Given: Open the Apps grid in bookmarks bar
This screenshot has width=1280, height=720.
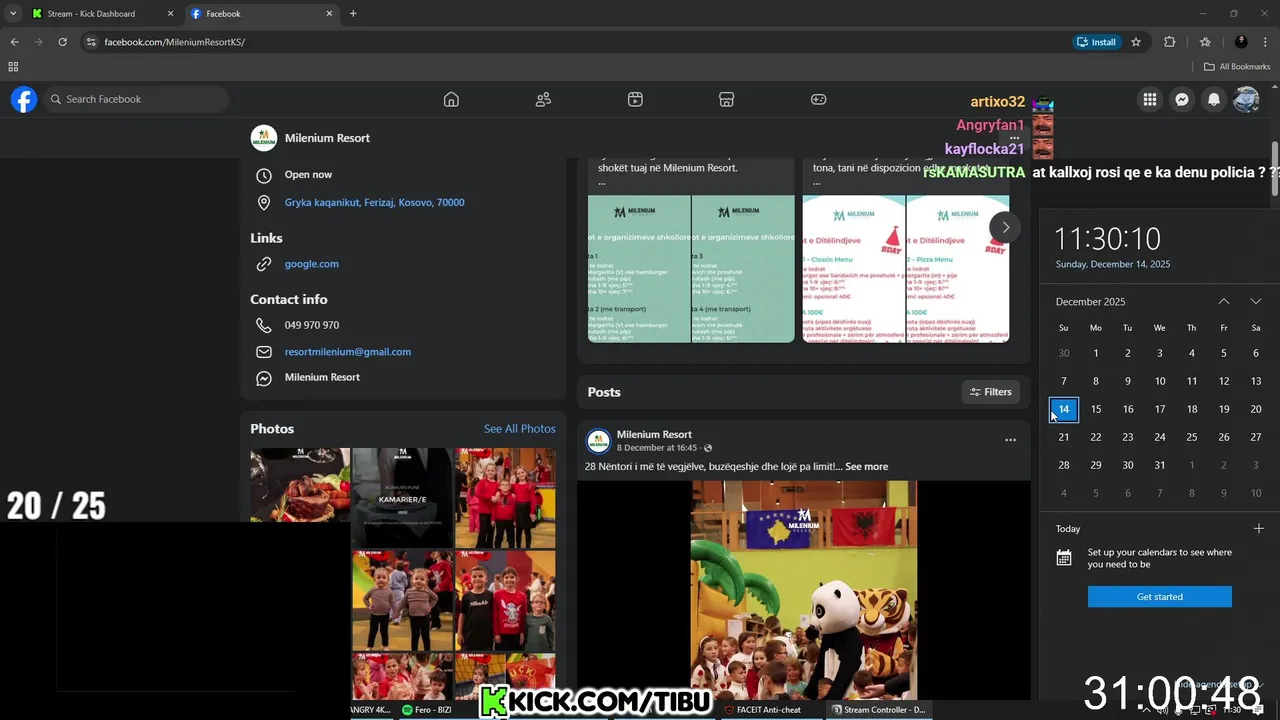Looking at the screenshot, I should tap(13, 67).
